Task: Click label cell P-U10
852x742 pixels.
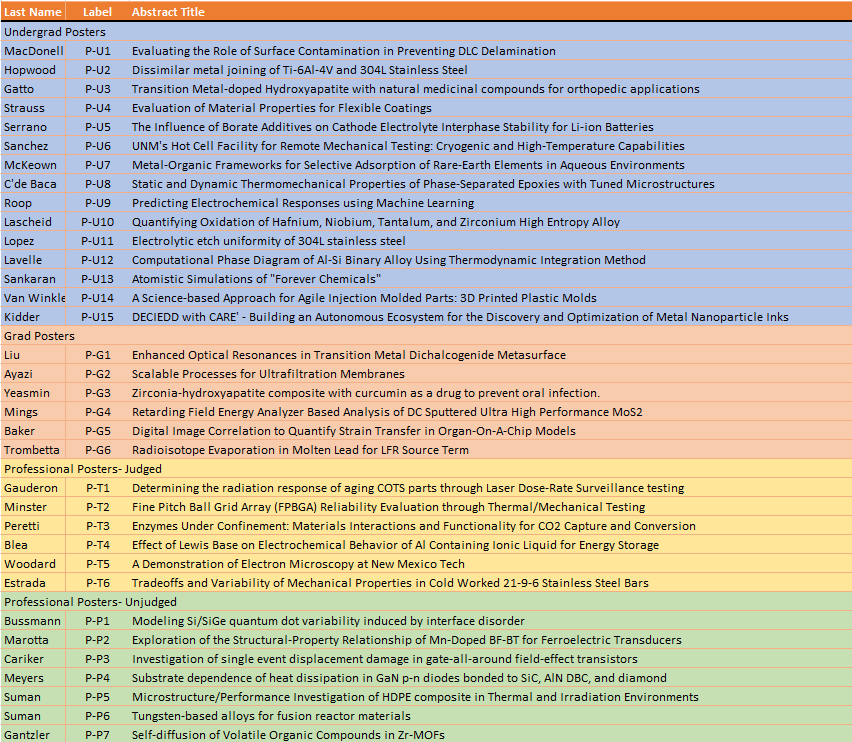Action: coord(97,222)
